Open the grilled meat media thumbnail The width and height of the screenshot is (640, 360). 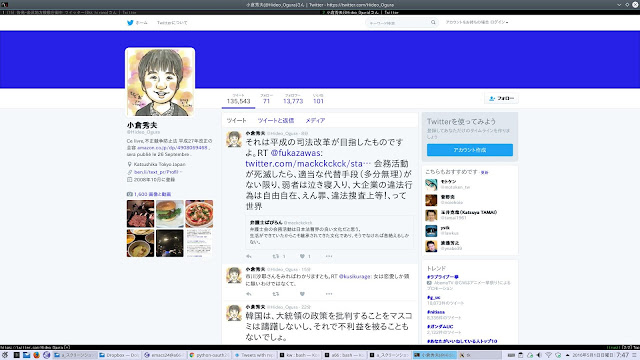pyautogui.click(x=140, y=213)
